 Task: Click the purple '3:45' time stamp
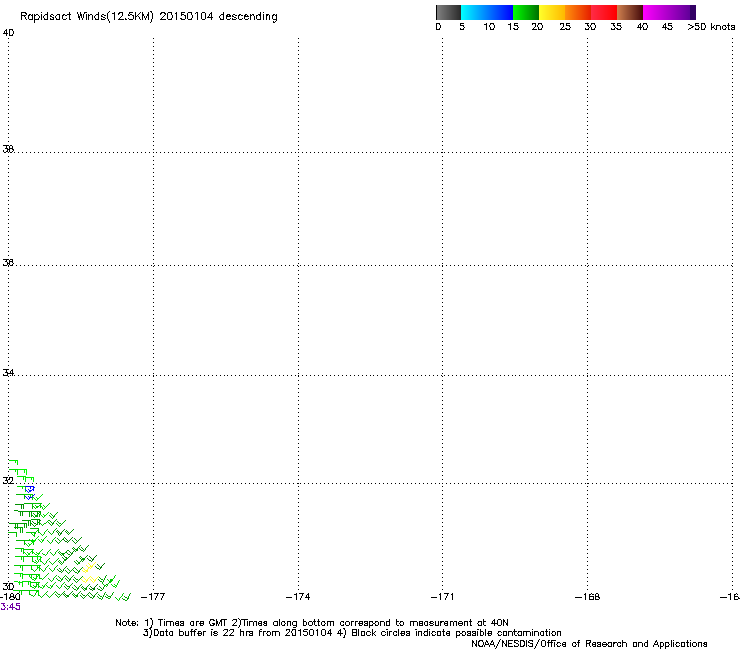pos(10,607)
